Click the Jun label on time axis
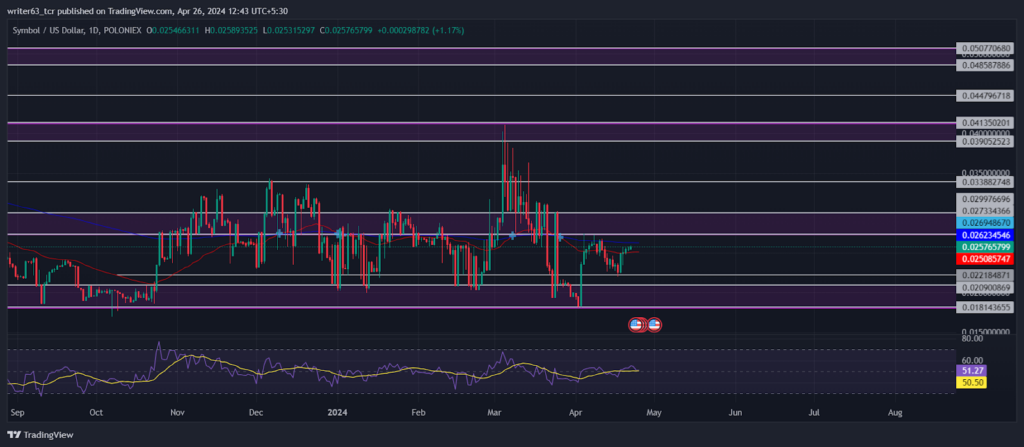The height and width of the screenshot is (447, 1024). coord(735,413)
